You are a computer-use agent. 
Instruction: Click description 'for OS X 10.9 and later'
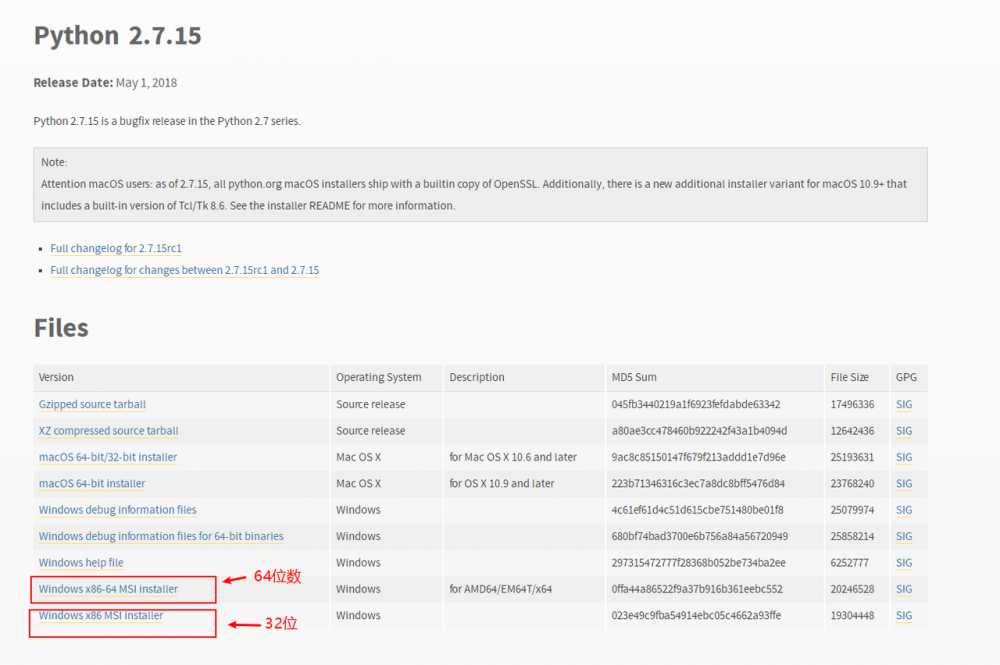(x=501, y=483)
